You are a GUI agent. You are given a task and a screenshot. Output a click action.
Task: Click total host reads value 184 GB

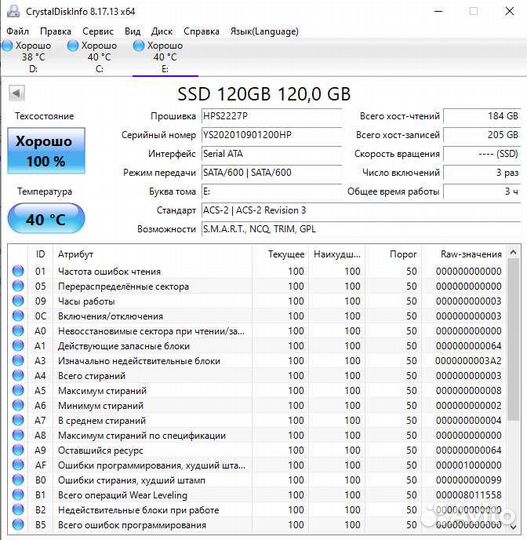click(x=482, y=116)
